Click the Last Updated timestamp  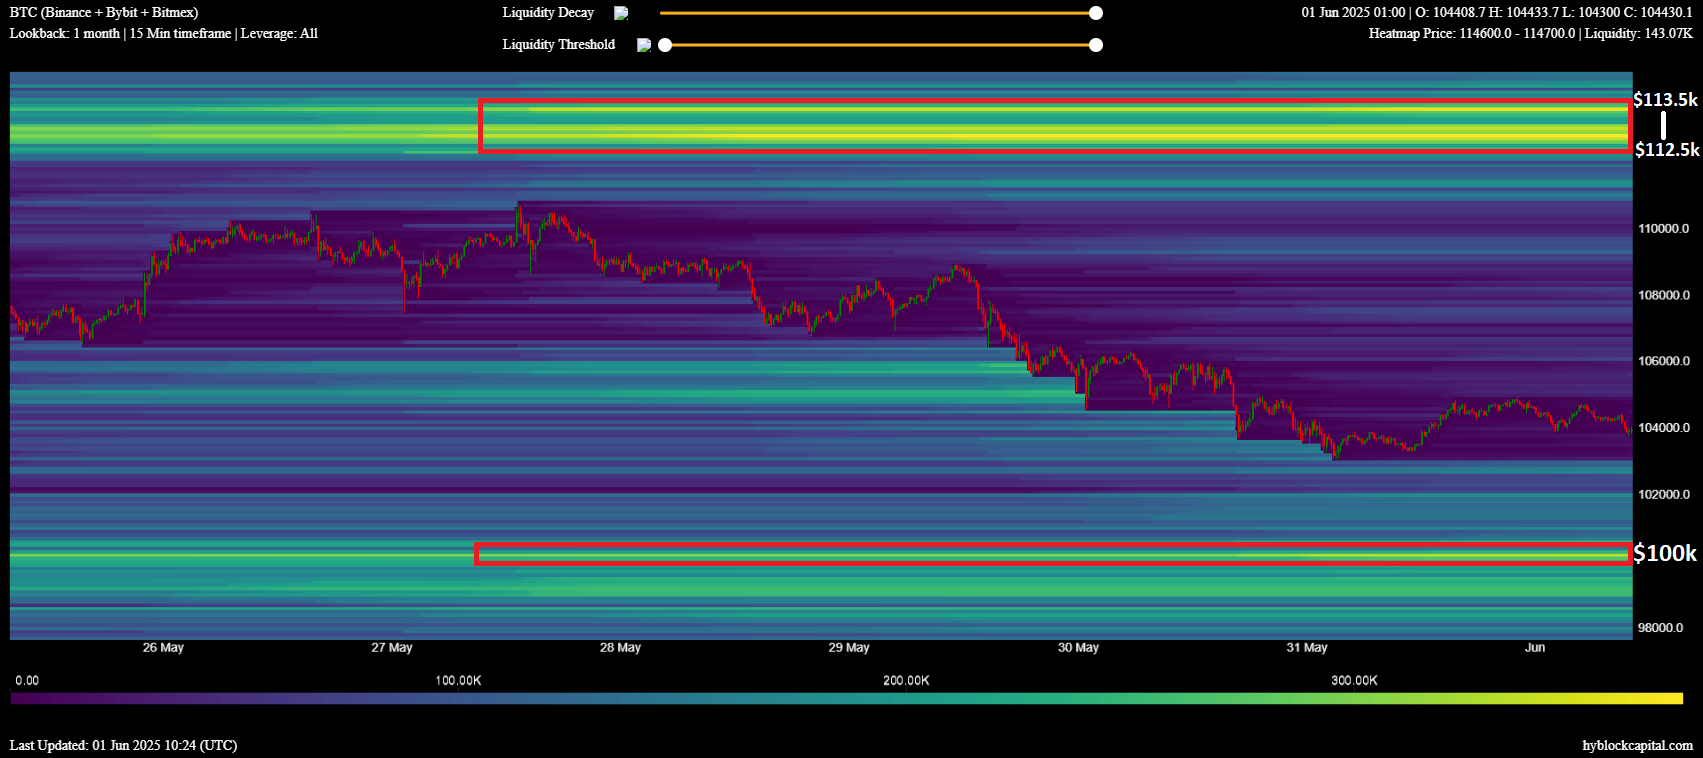pos(123,745)
